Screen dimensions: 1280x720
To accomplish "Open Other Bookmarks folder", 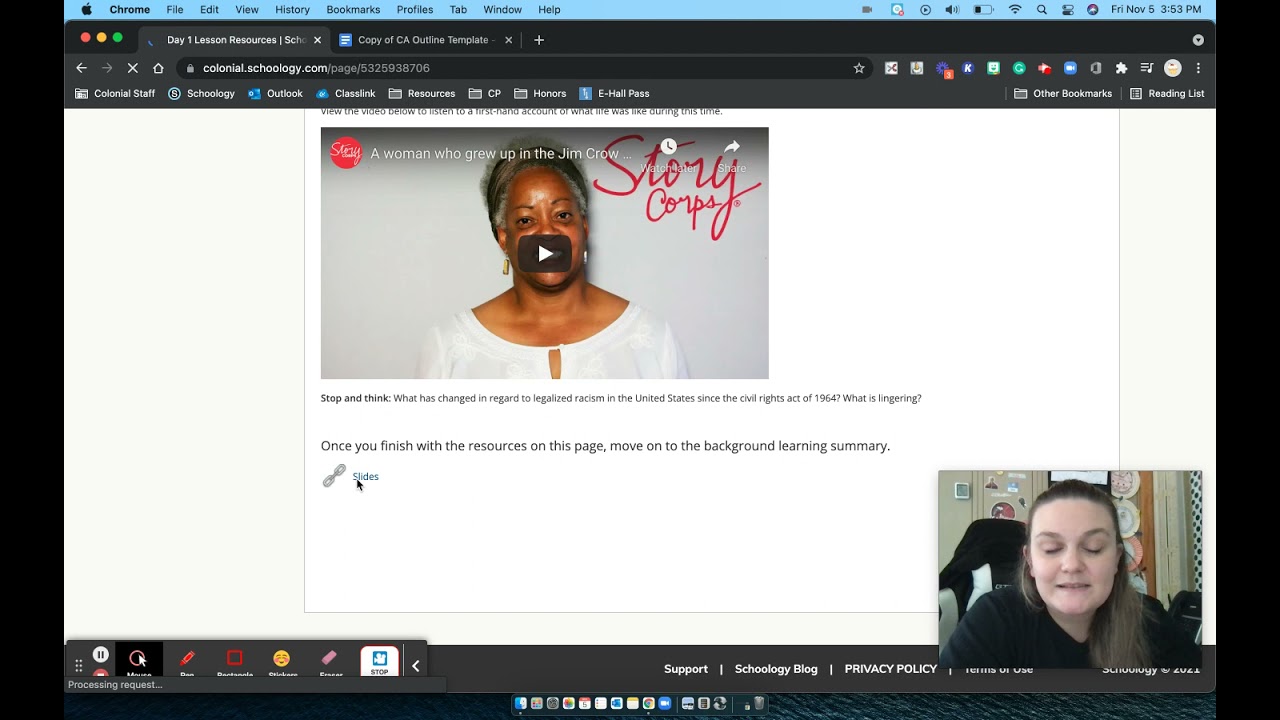I will [x=1063, y=93].
